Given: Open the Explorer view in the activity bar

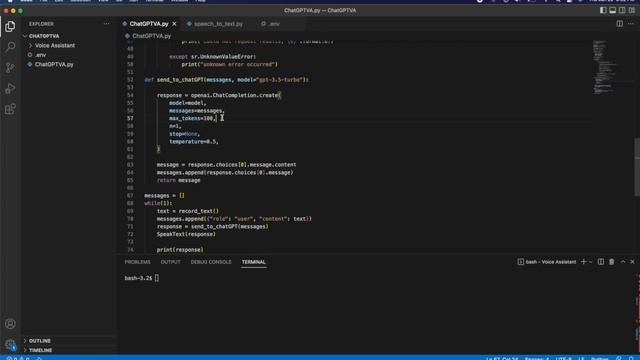Looking at the screenshot, I should (x=10, y=27).
